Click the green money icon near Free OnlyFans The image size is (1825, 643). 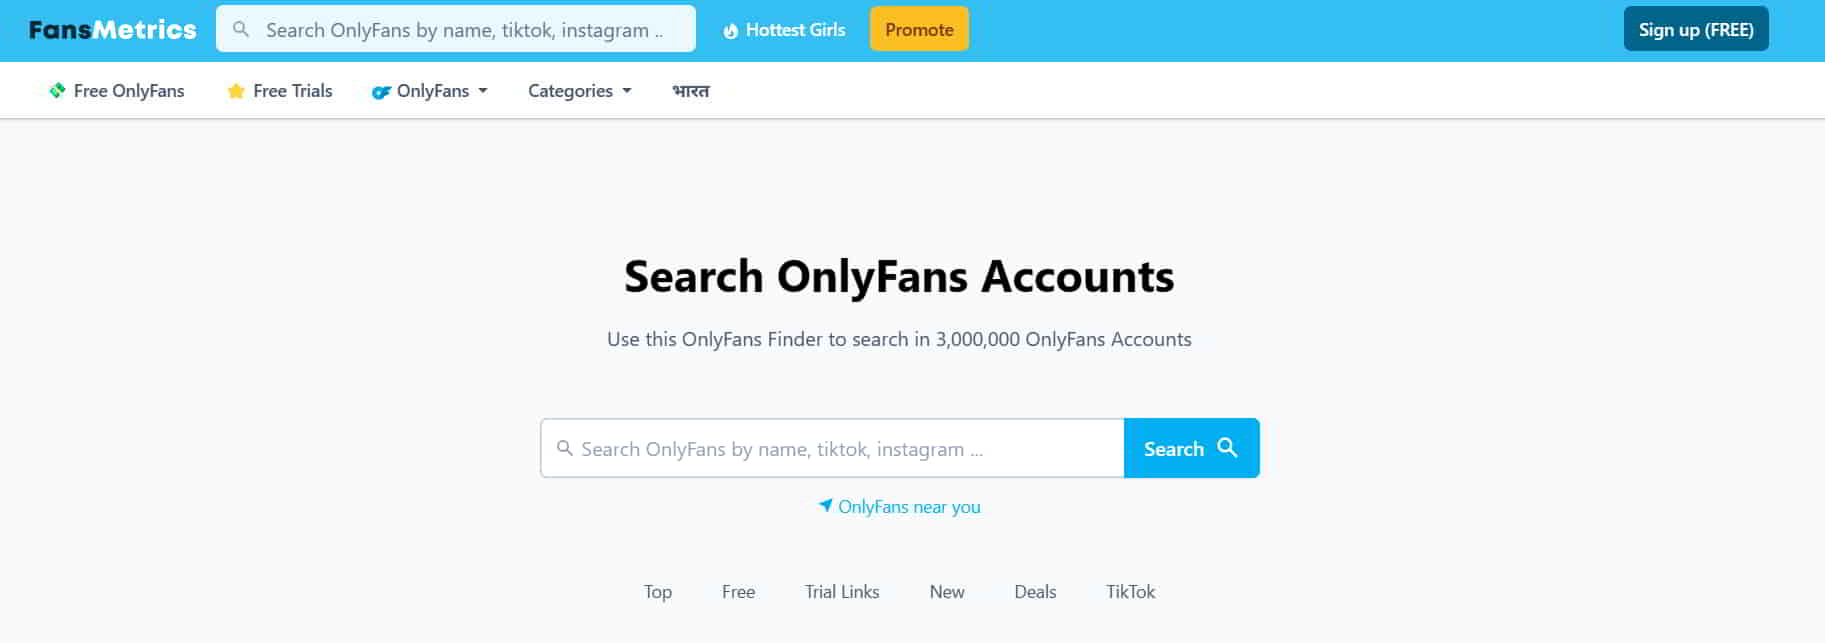pyautogui.click(x=57, y=91)
